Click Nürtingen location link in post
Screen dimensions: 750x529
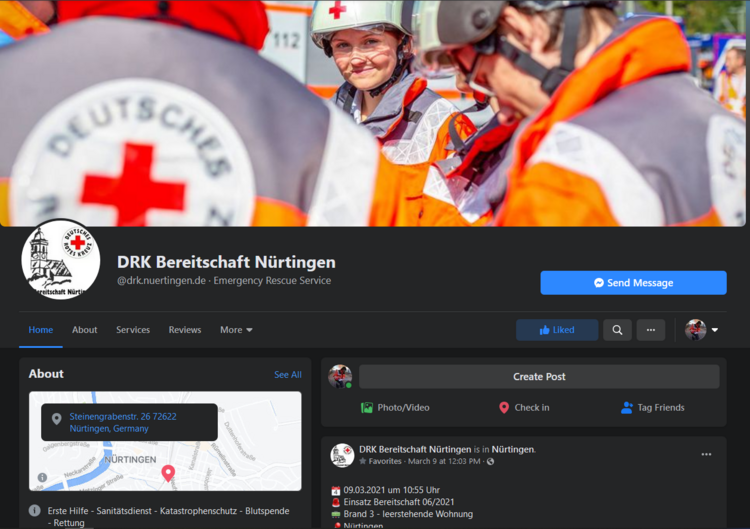pyautogui.click(x=513, y=449)
